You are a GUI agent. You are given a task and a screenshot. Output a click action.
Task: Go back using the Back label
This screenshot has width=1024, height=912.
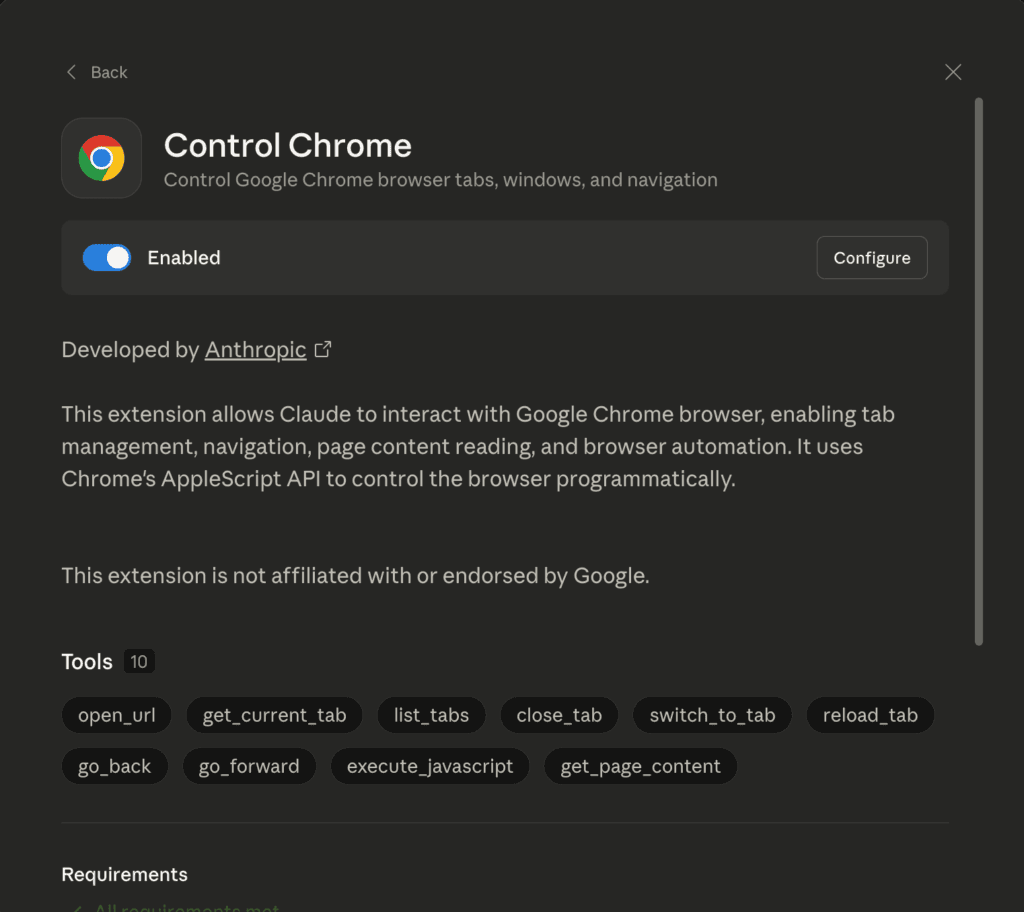click(x=109, y=72)
